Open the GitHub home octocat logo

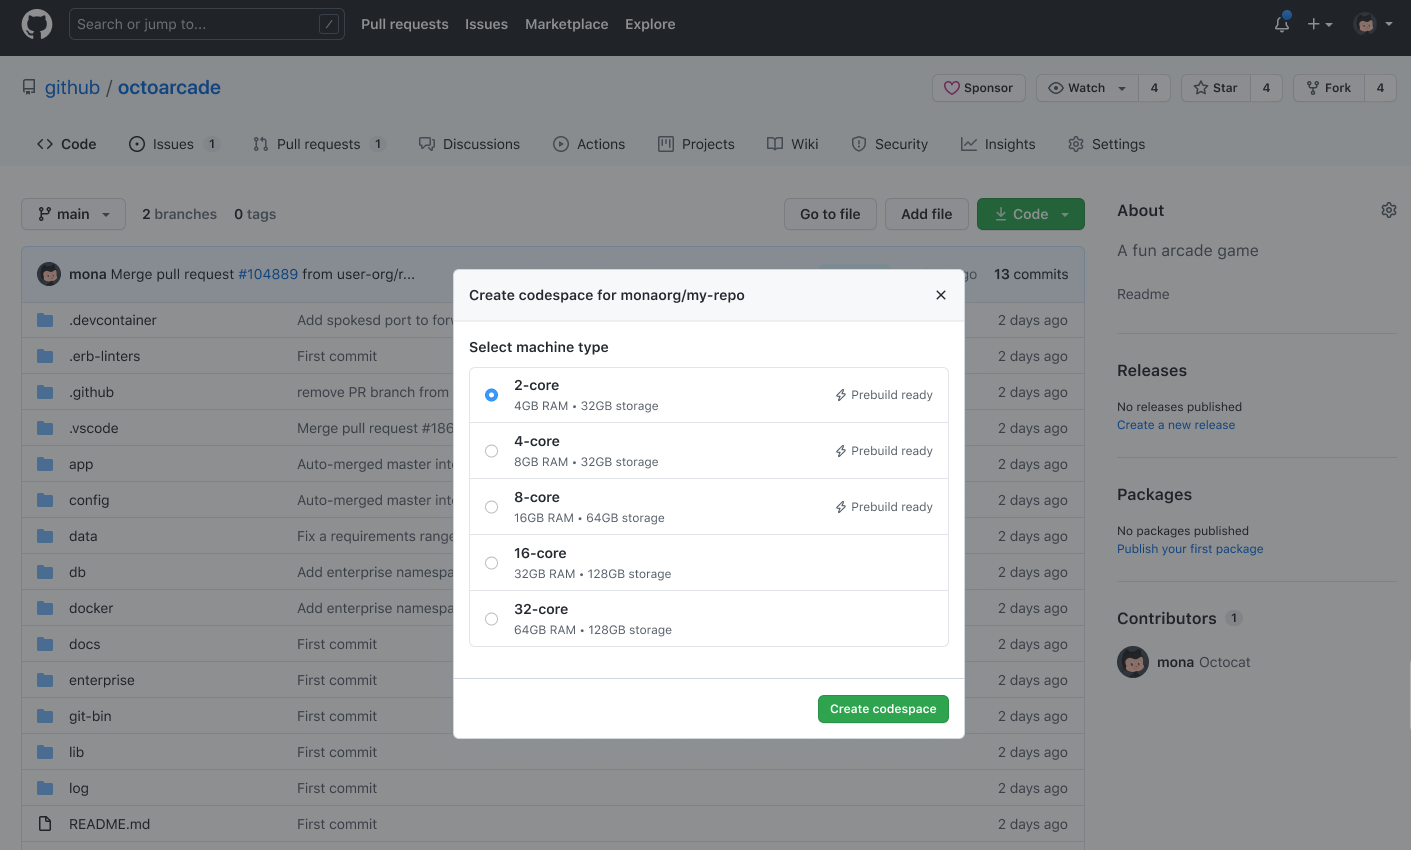click(x=36, y=24)
